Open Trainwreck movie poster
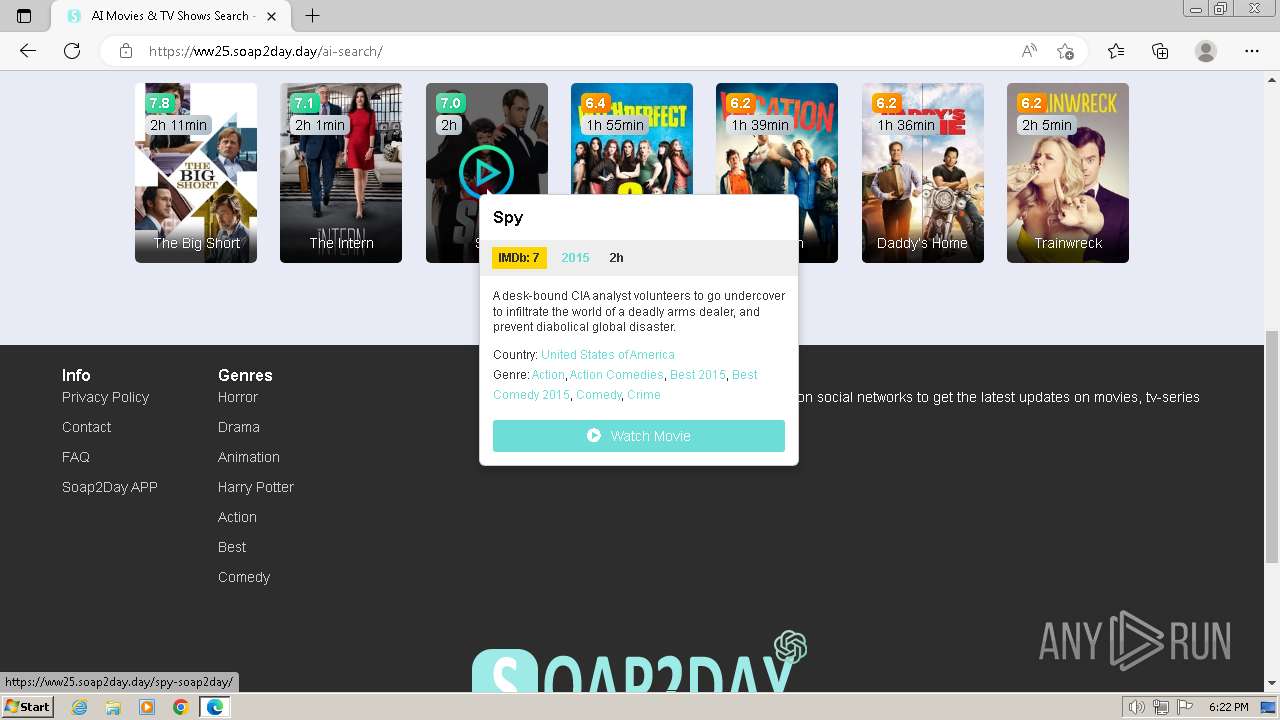The image size is (1280, 720). pyautogui.click(x=1068, y=173)
